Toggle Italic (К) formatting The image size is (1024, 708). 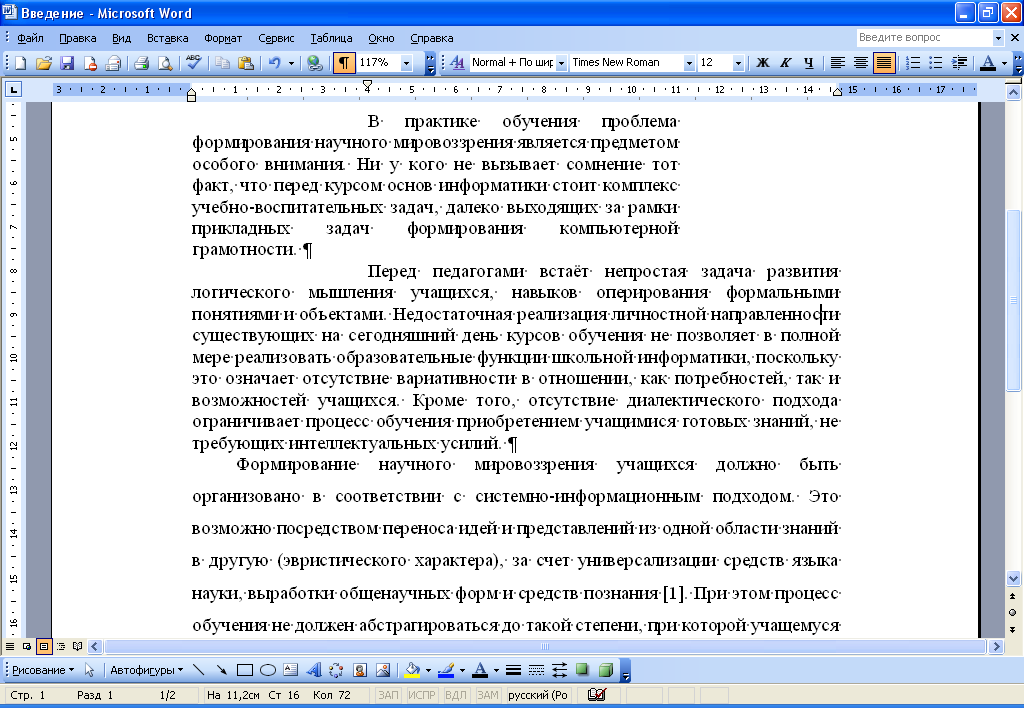(786, 63)
